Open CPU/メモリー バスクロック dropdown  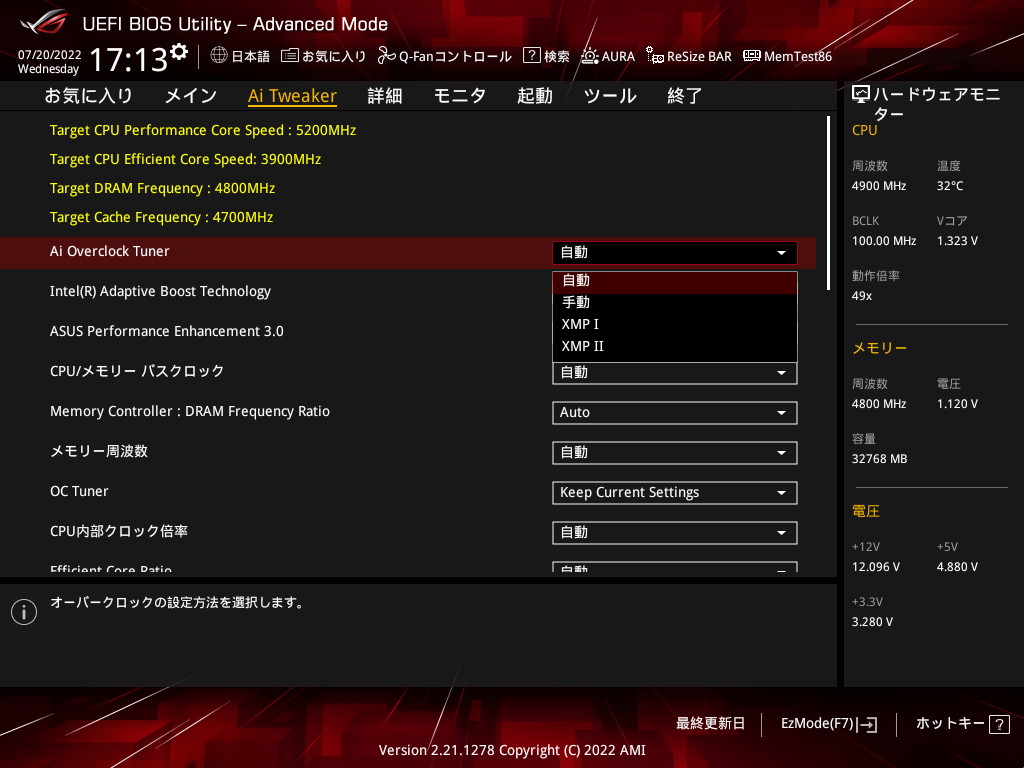675,373
